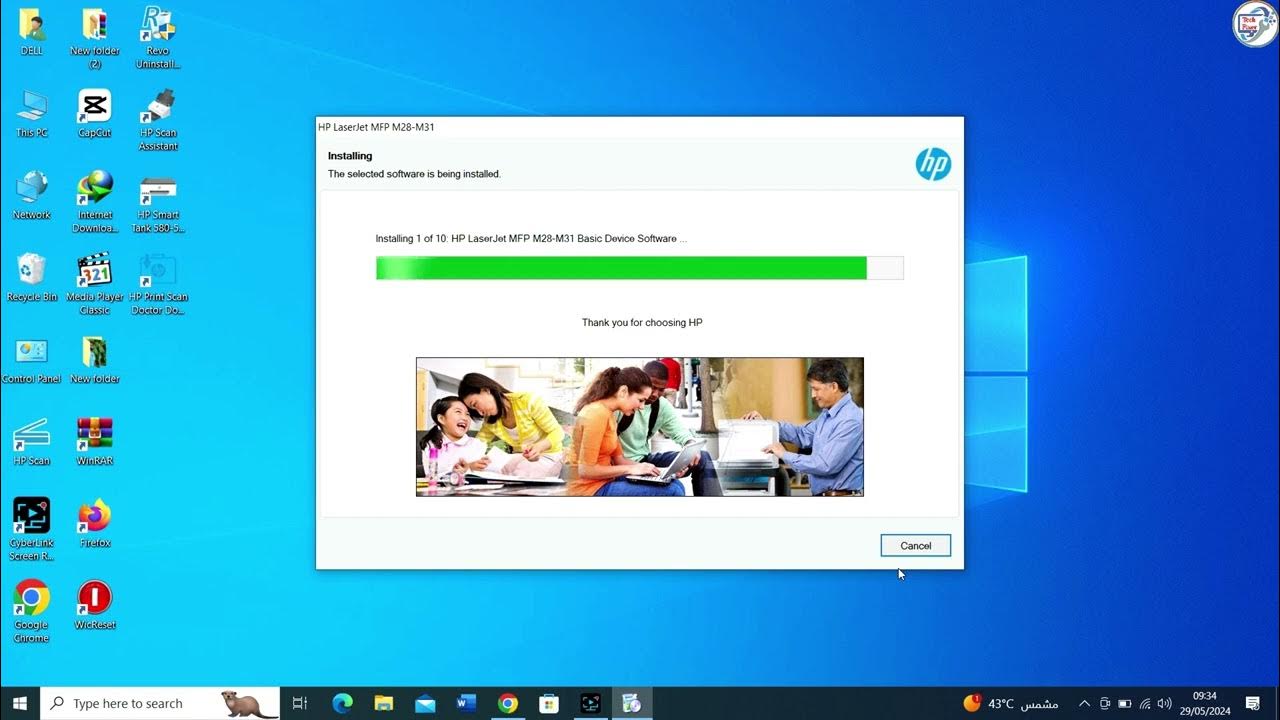1280x720 pixels.
Task: Click the battery status tray icon
Action: pyautogui.click(x=1125, y=703)
